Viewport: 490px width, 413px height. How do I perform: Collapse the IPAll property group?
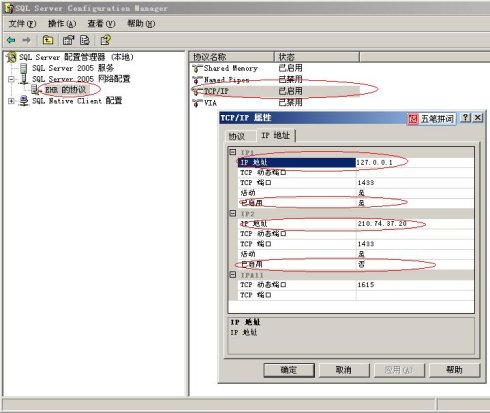click(233, 275)
